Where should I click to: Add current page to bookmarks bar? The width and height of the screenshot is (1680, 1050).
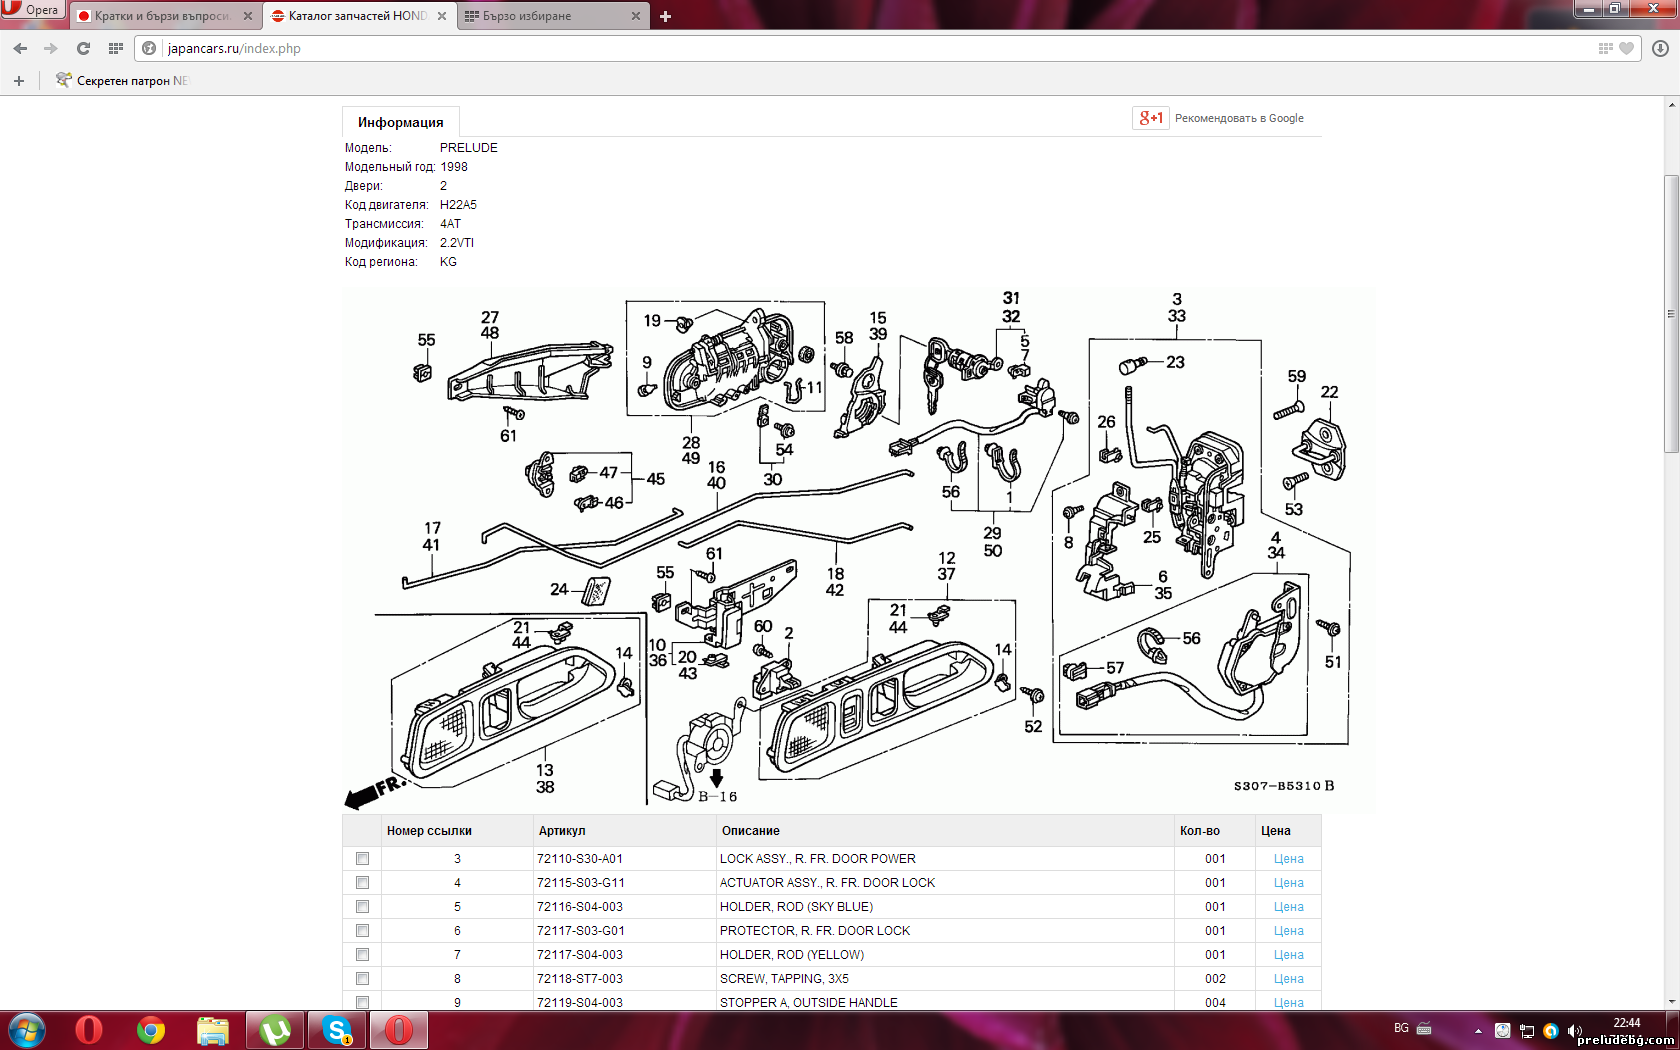click(x=19, y=81)
